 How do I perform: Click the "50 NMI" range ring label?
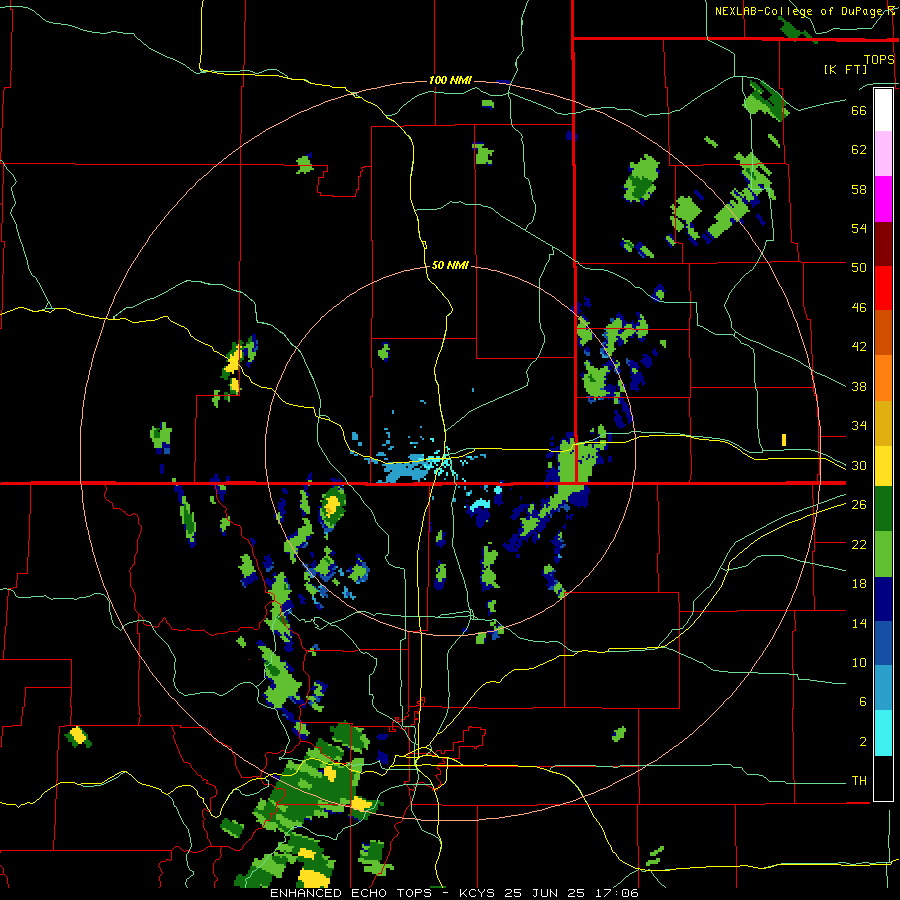(450, 265)
